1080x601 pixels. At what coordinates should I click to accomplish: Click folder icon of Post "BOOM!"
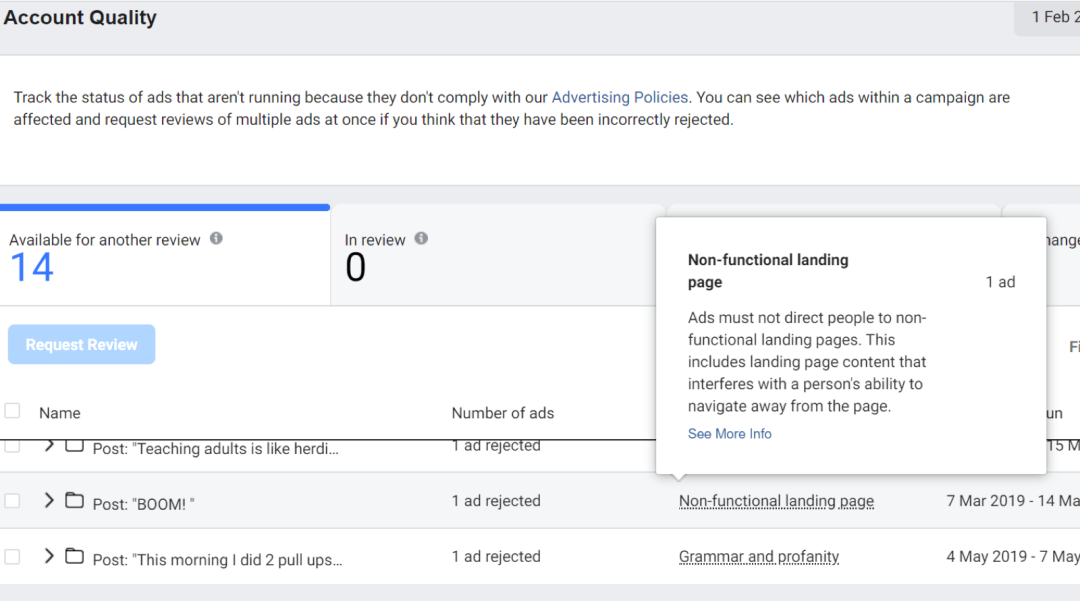tap(74, 500)
